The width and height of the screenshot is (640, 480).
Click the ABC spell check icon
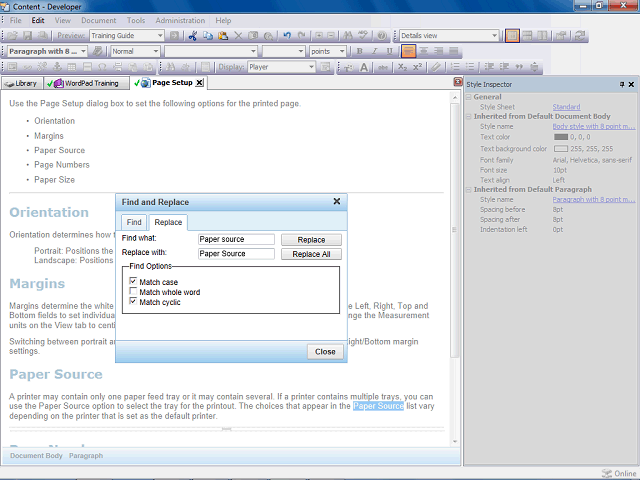click(x=363, y=36)
